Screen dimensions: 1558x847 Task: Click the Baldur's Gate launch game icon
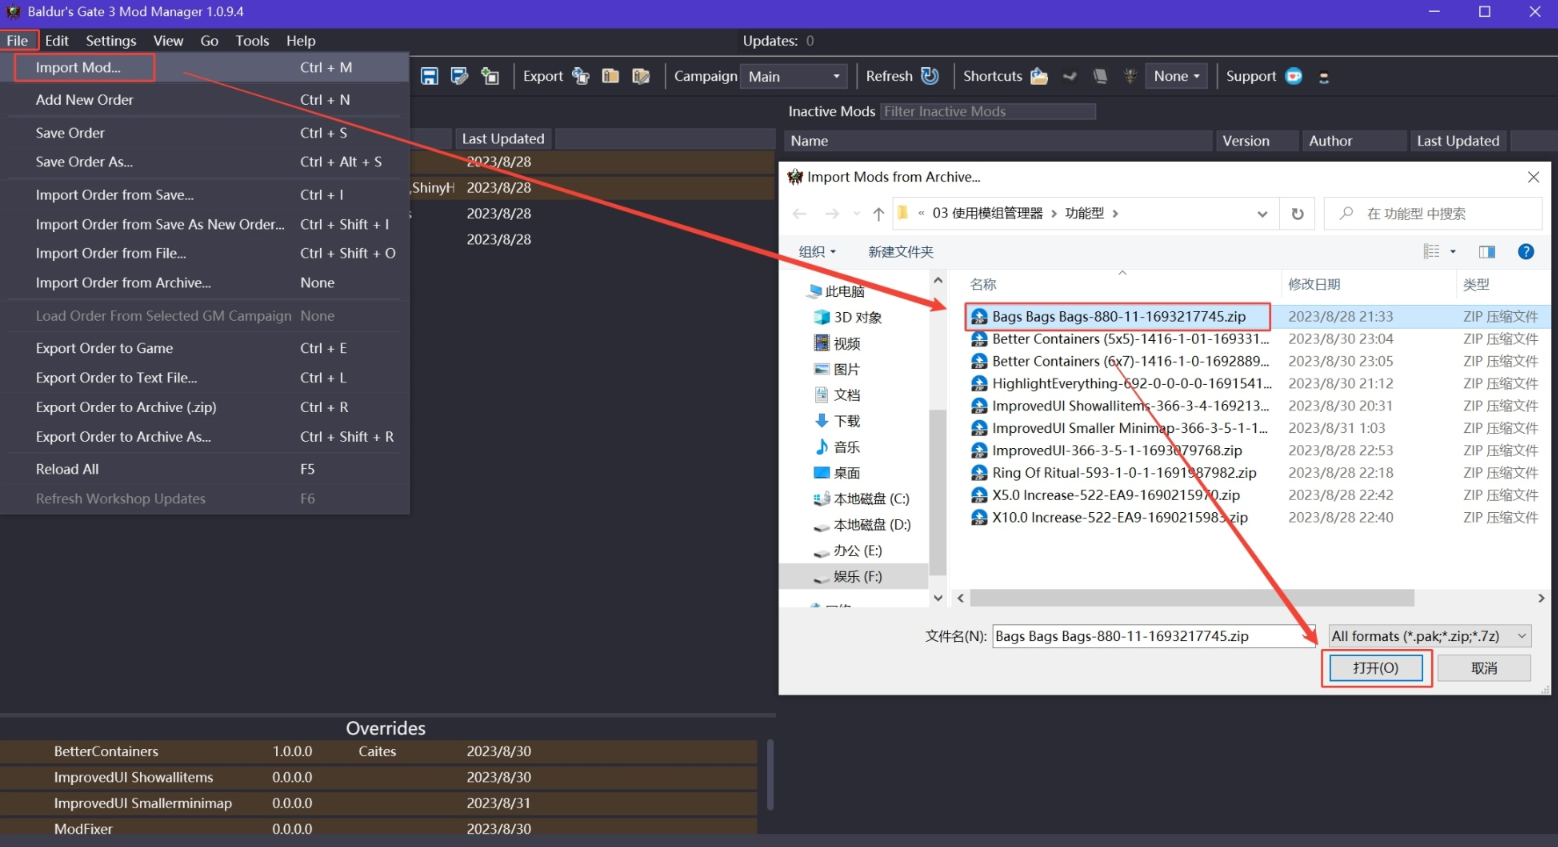click(x=1130, y=76)
